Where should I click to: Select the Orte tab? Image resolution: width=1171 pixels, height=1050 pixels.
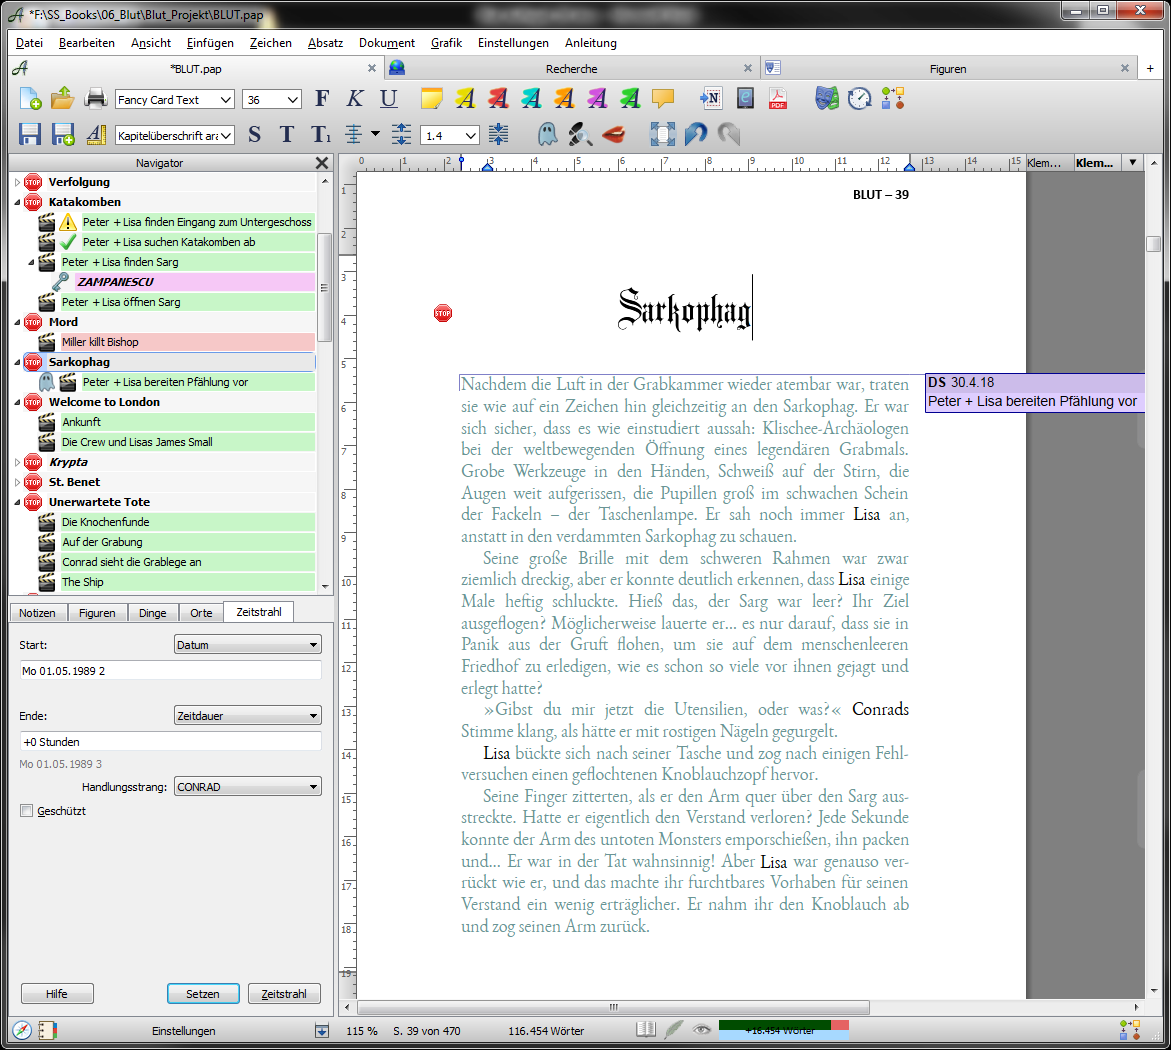point(201,612)
